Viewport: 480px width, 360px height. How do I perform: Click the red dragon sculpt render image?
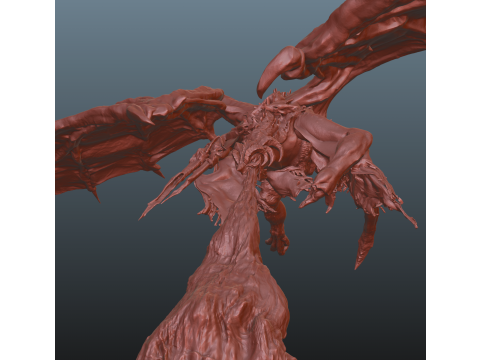(x=240, y=180)
